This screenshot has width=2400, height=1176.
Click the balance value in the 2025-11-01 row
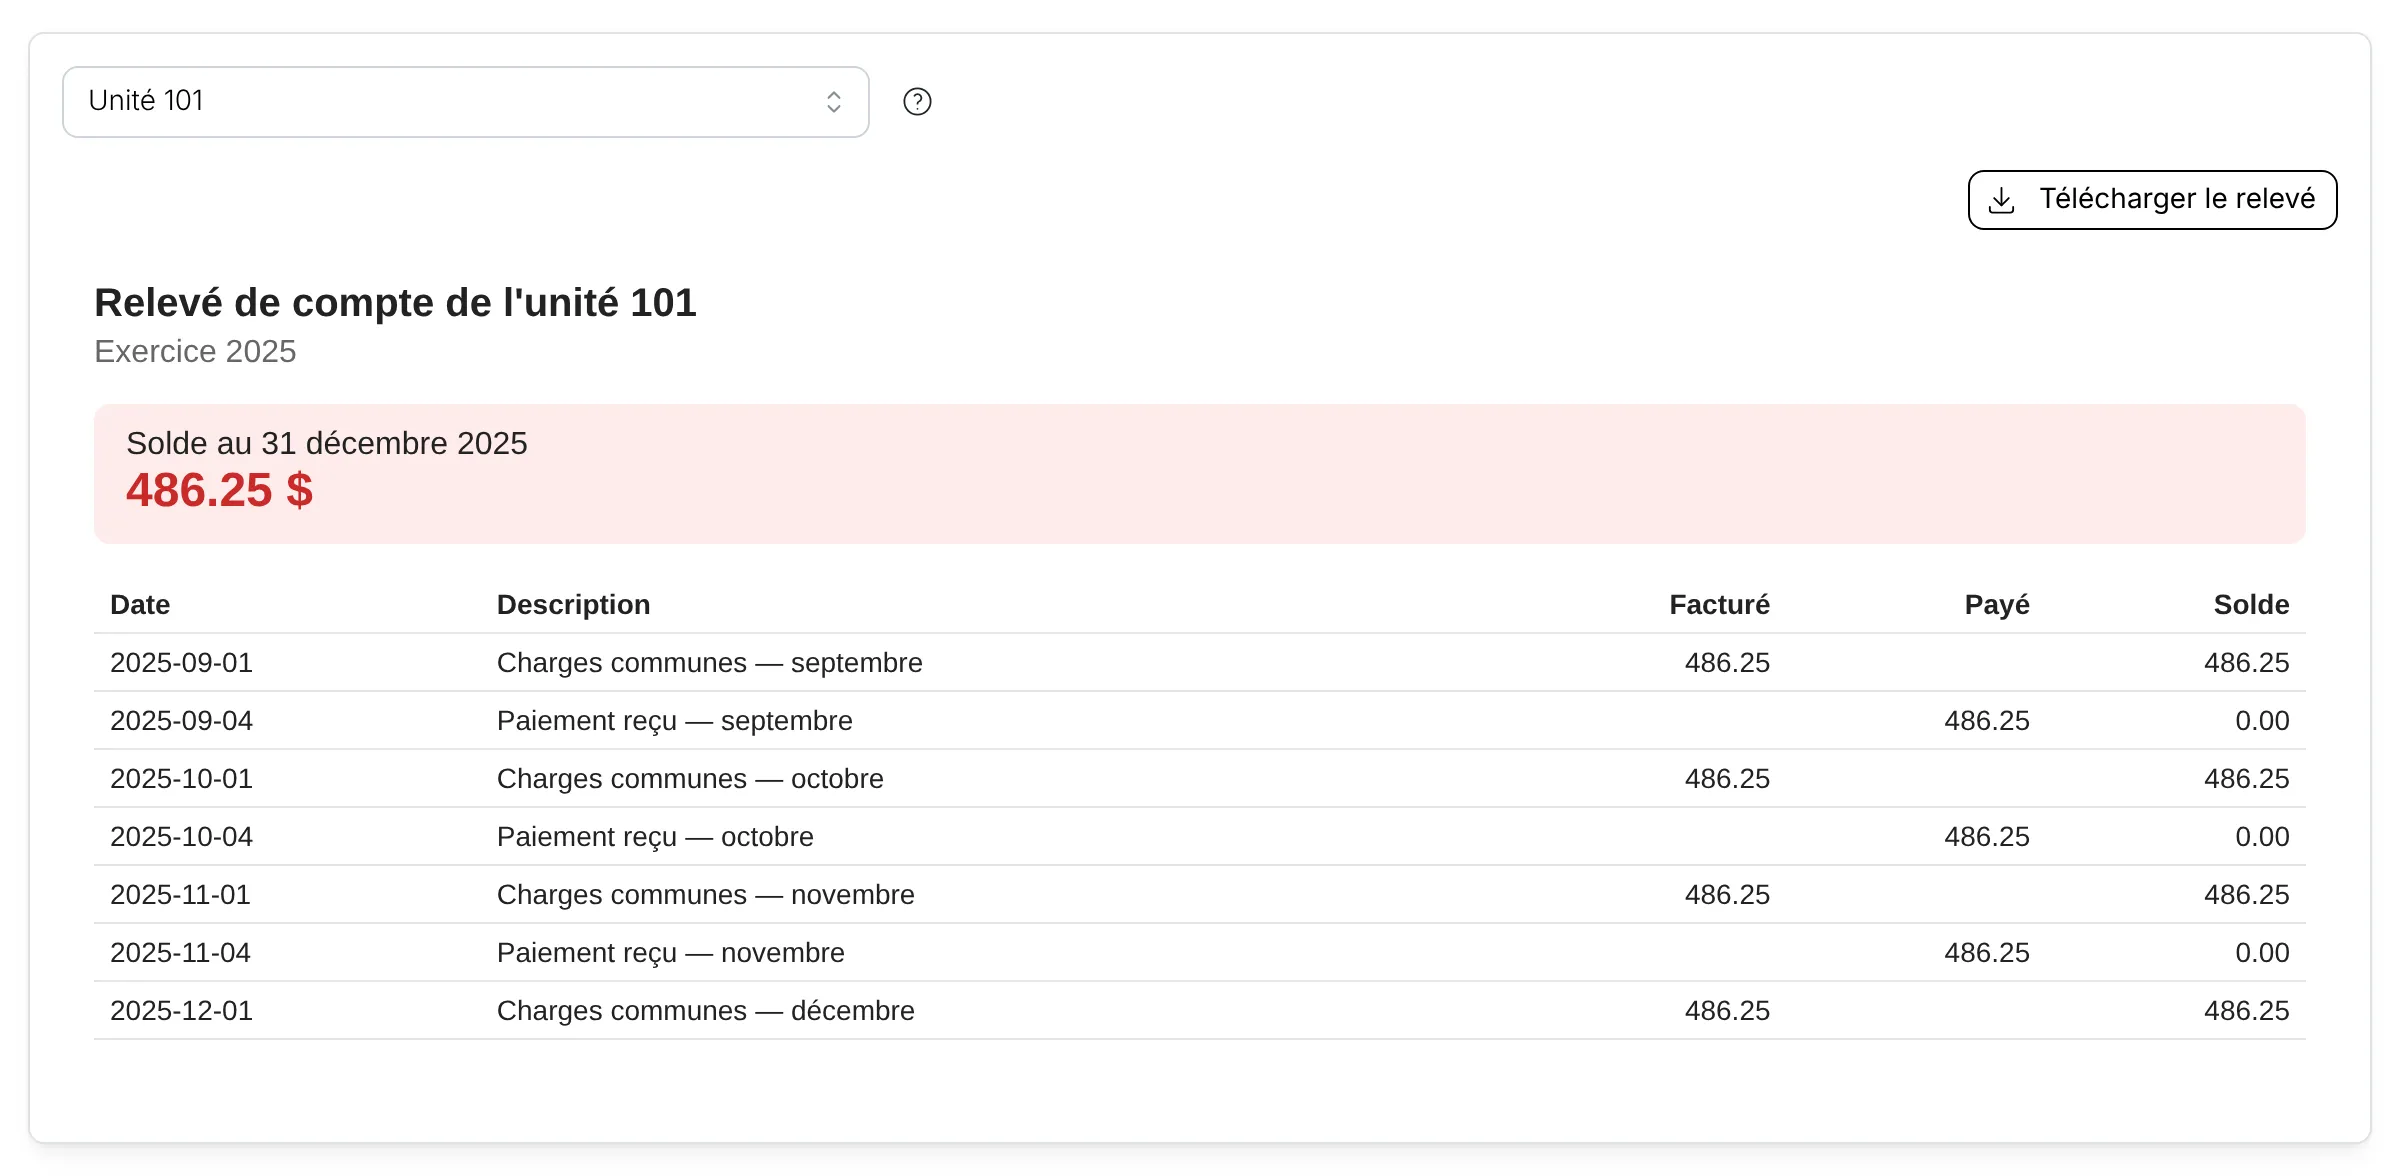click(2246, 895)
